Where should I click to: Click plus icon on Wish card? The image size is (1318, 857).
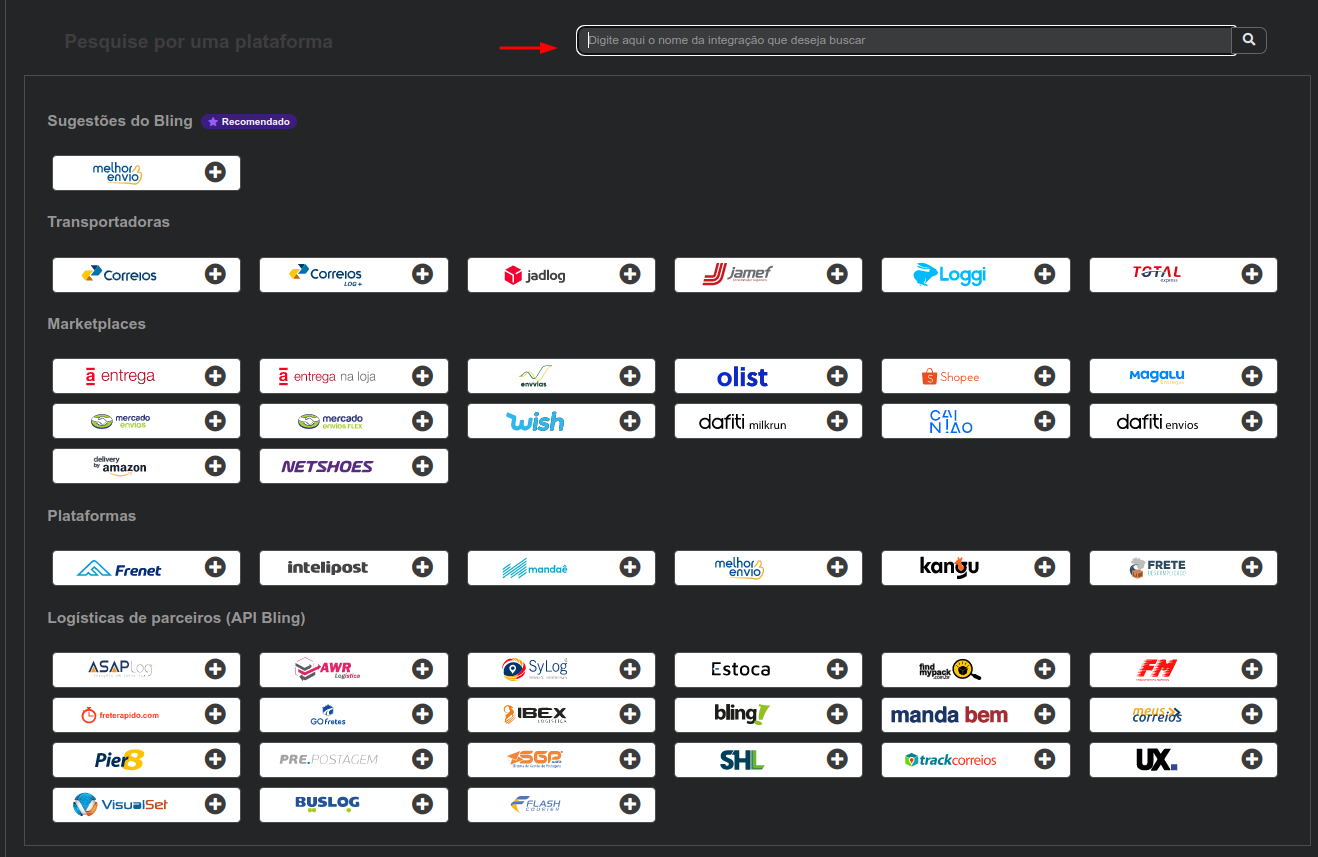[x=630, y=421]
